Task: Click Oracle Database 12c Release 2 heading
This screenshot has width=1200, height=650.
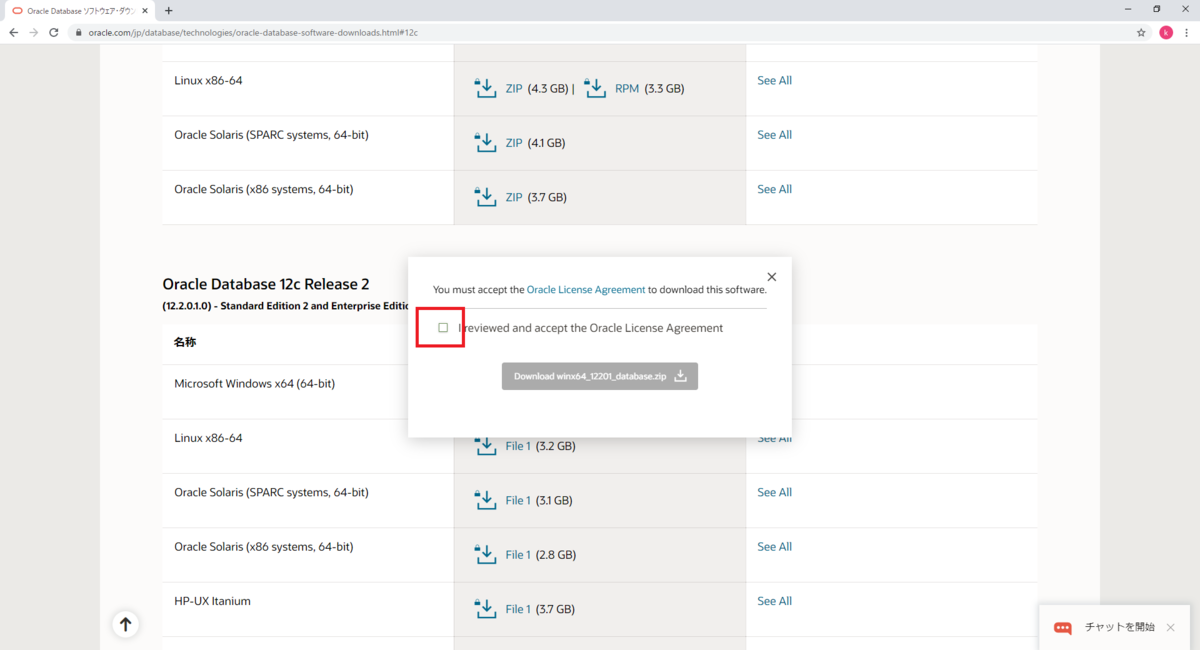Action: click(266, 284)
